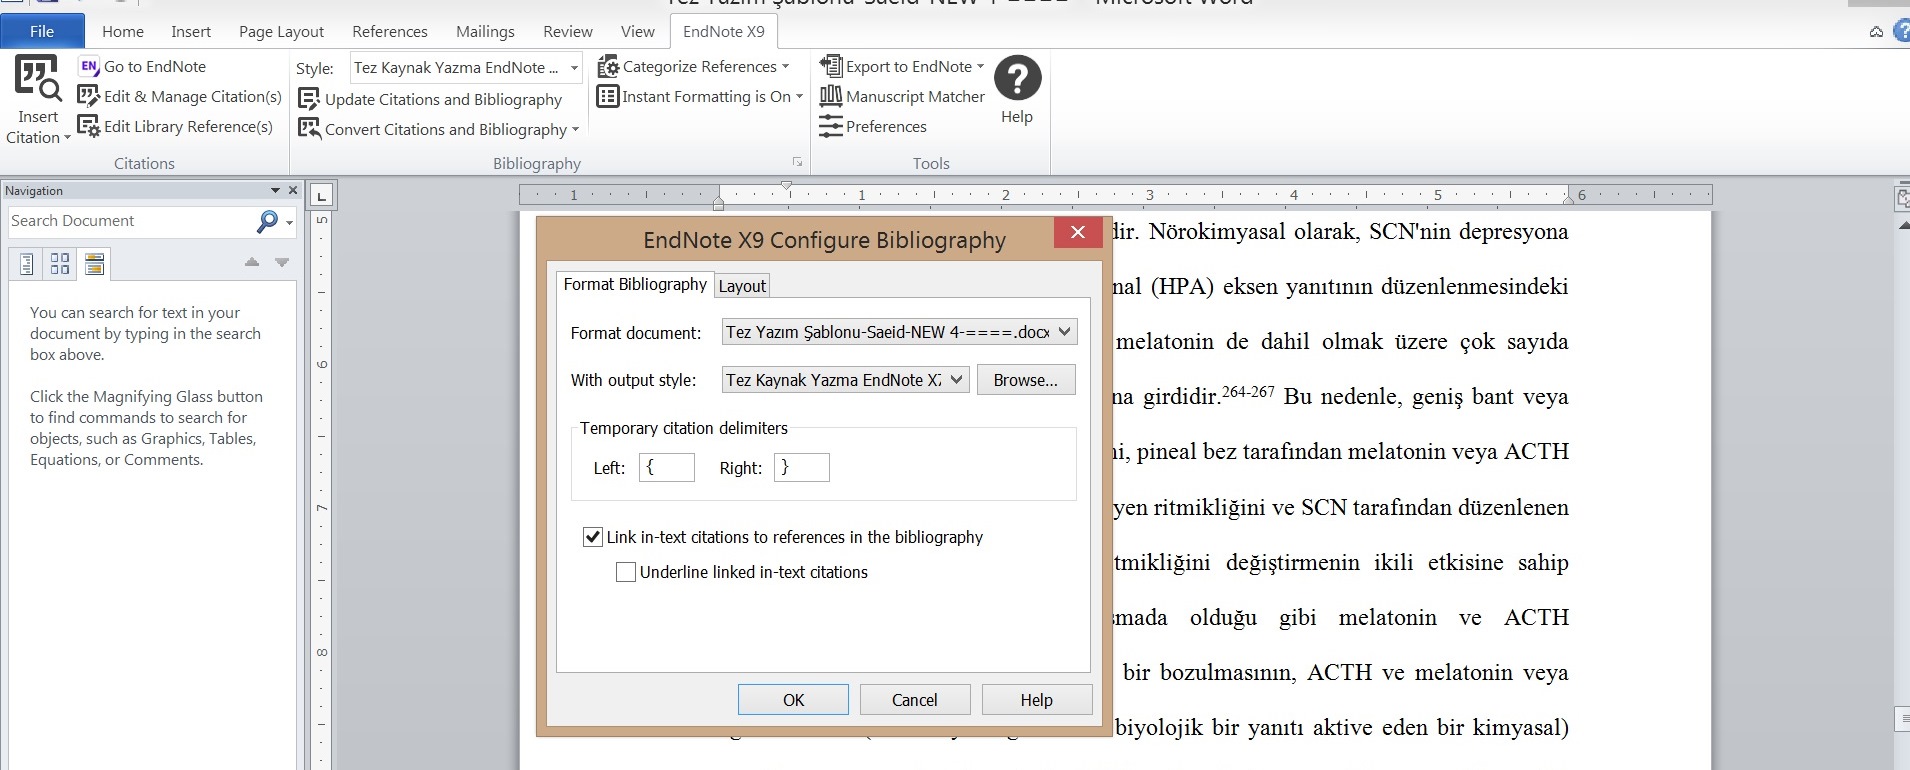This screenshot has width=1910, height=770.
Task: Minimize the ribbon with caret icon
Action: coord(1876,32)
